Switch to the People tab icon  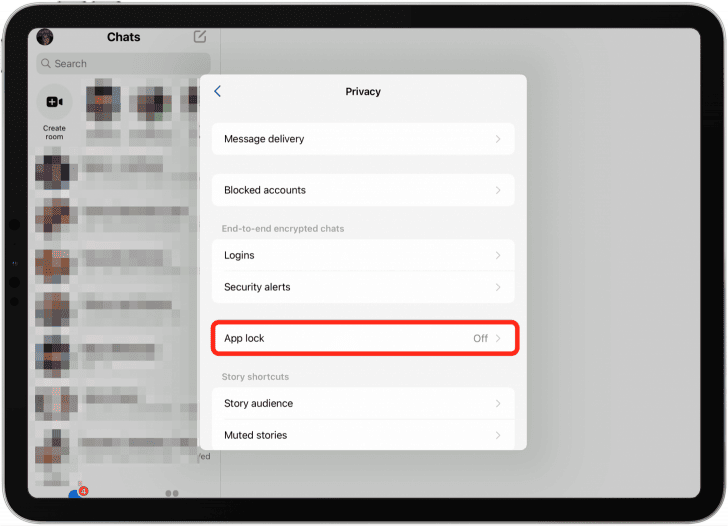pyautogui.click(x=171, y=493)
